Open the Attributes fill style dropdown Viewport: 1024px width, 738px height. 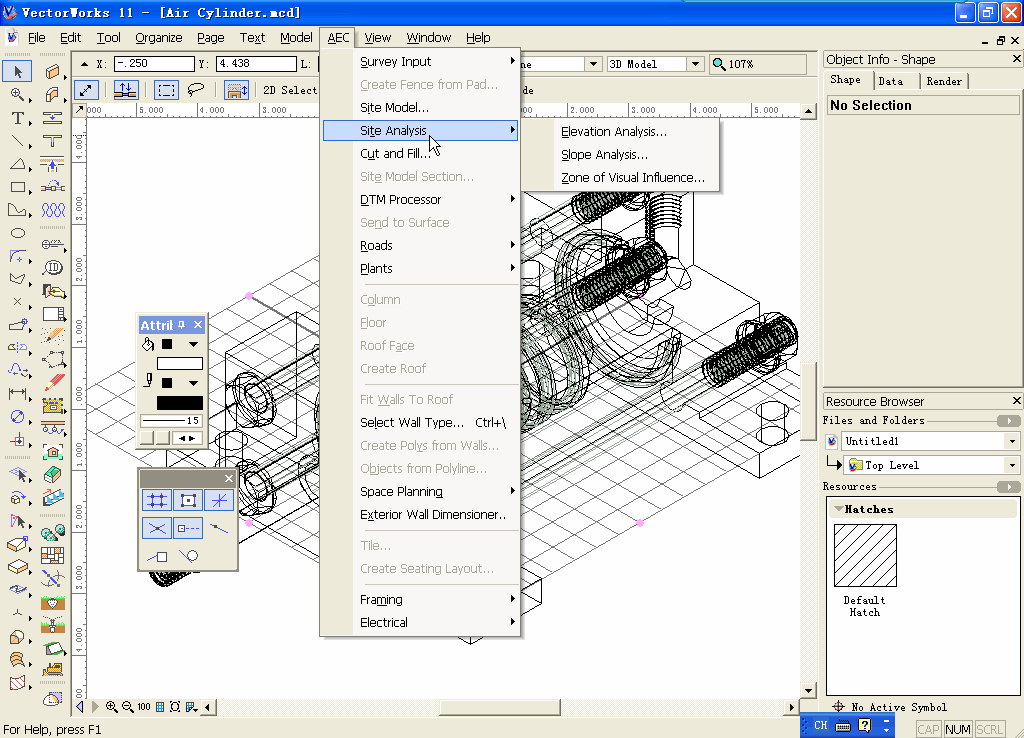193,344
